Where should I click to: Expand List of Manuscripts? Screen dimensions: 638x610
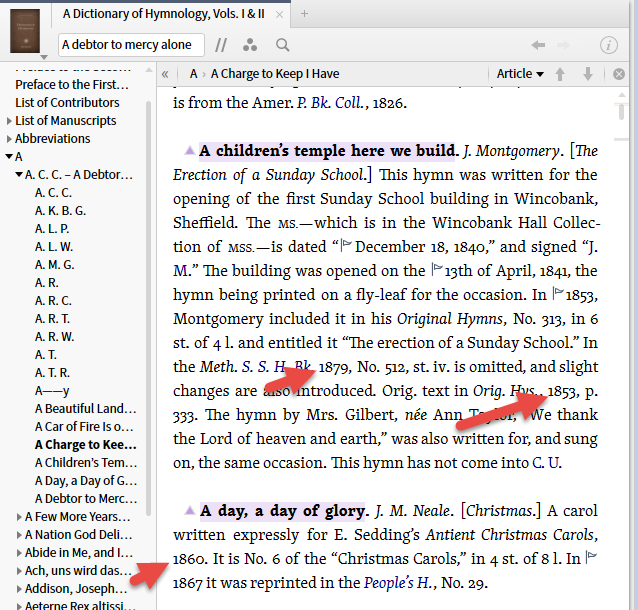click(x=9, y=121)
